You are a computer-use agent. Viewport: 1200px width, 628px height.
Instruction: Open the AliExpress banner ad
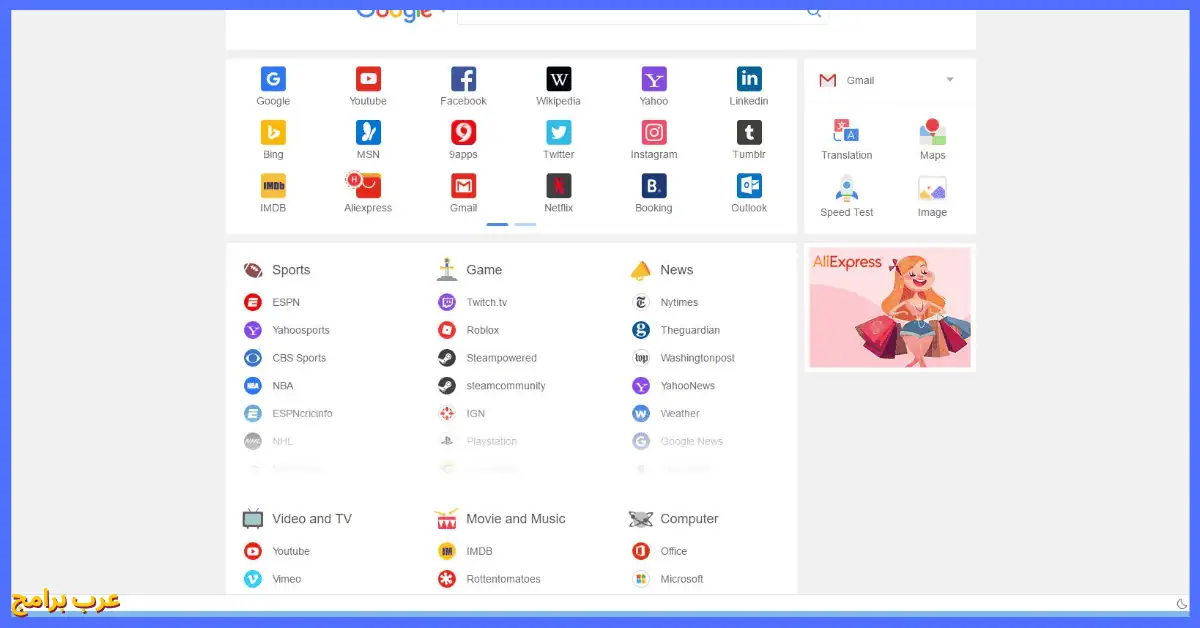coord(890,308)
